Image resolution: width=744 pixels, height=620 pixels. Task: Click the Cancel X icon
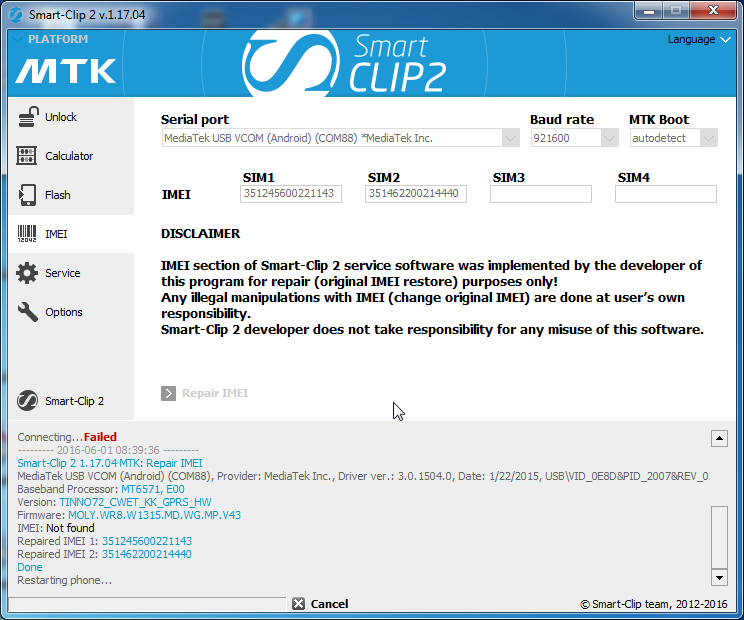[298, 603]
